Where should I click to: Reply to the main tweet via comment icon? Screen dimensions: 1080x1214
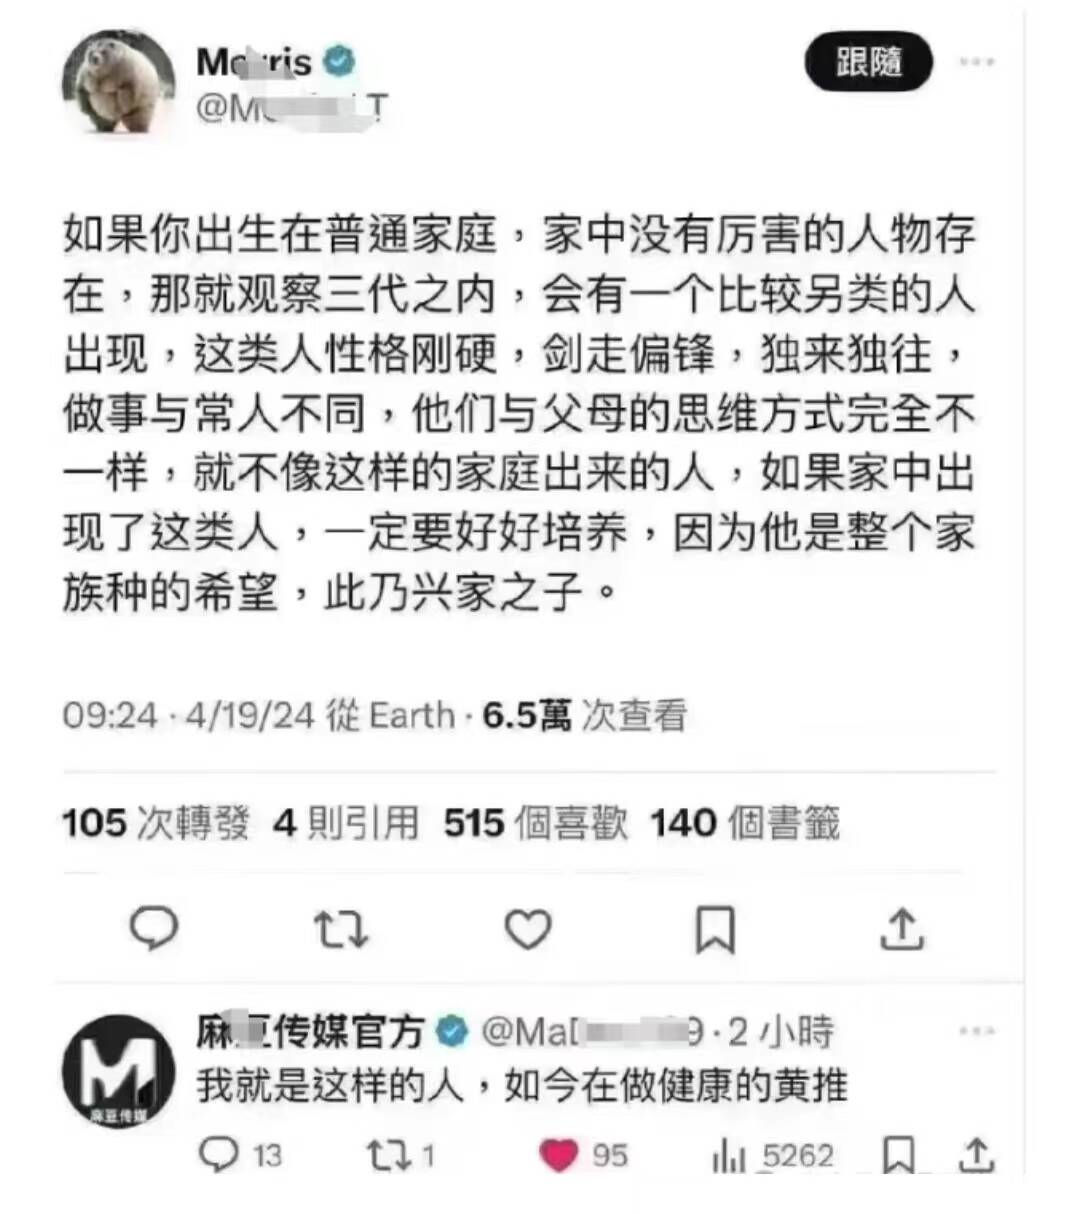[154, 928]
